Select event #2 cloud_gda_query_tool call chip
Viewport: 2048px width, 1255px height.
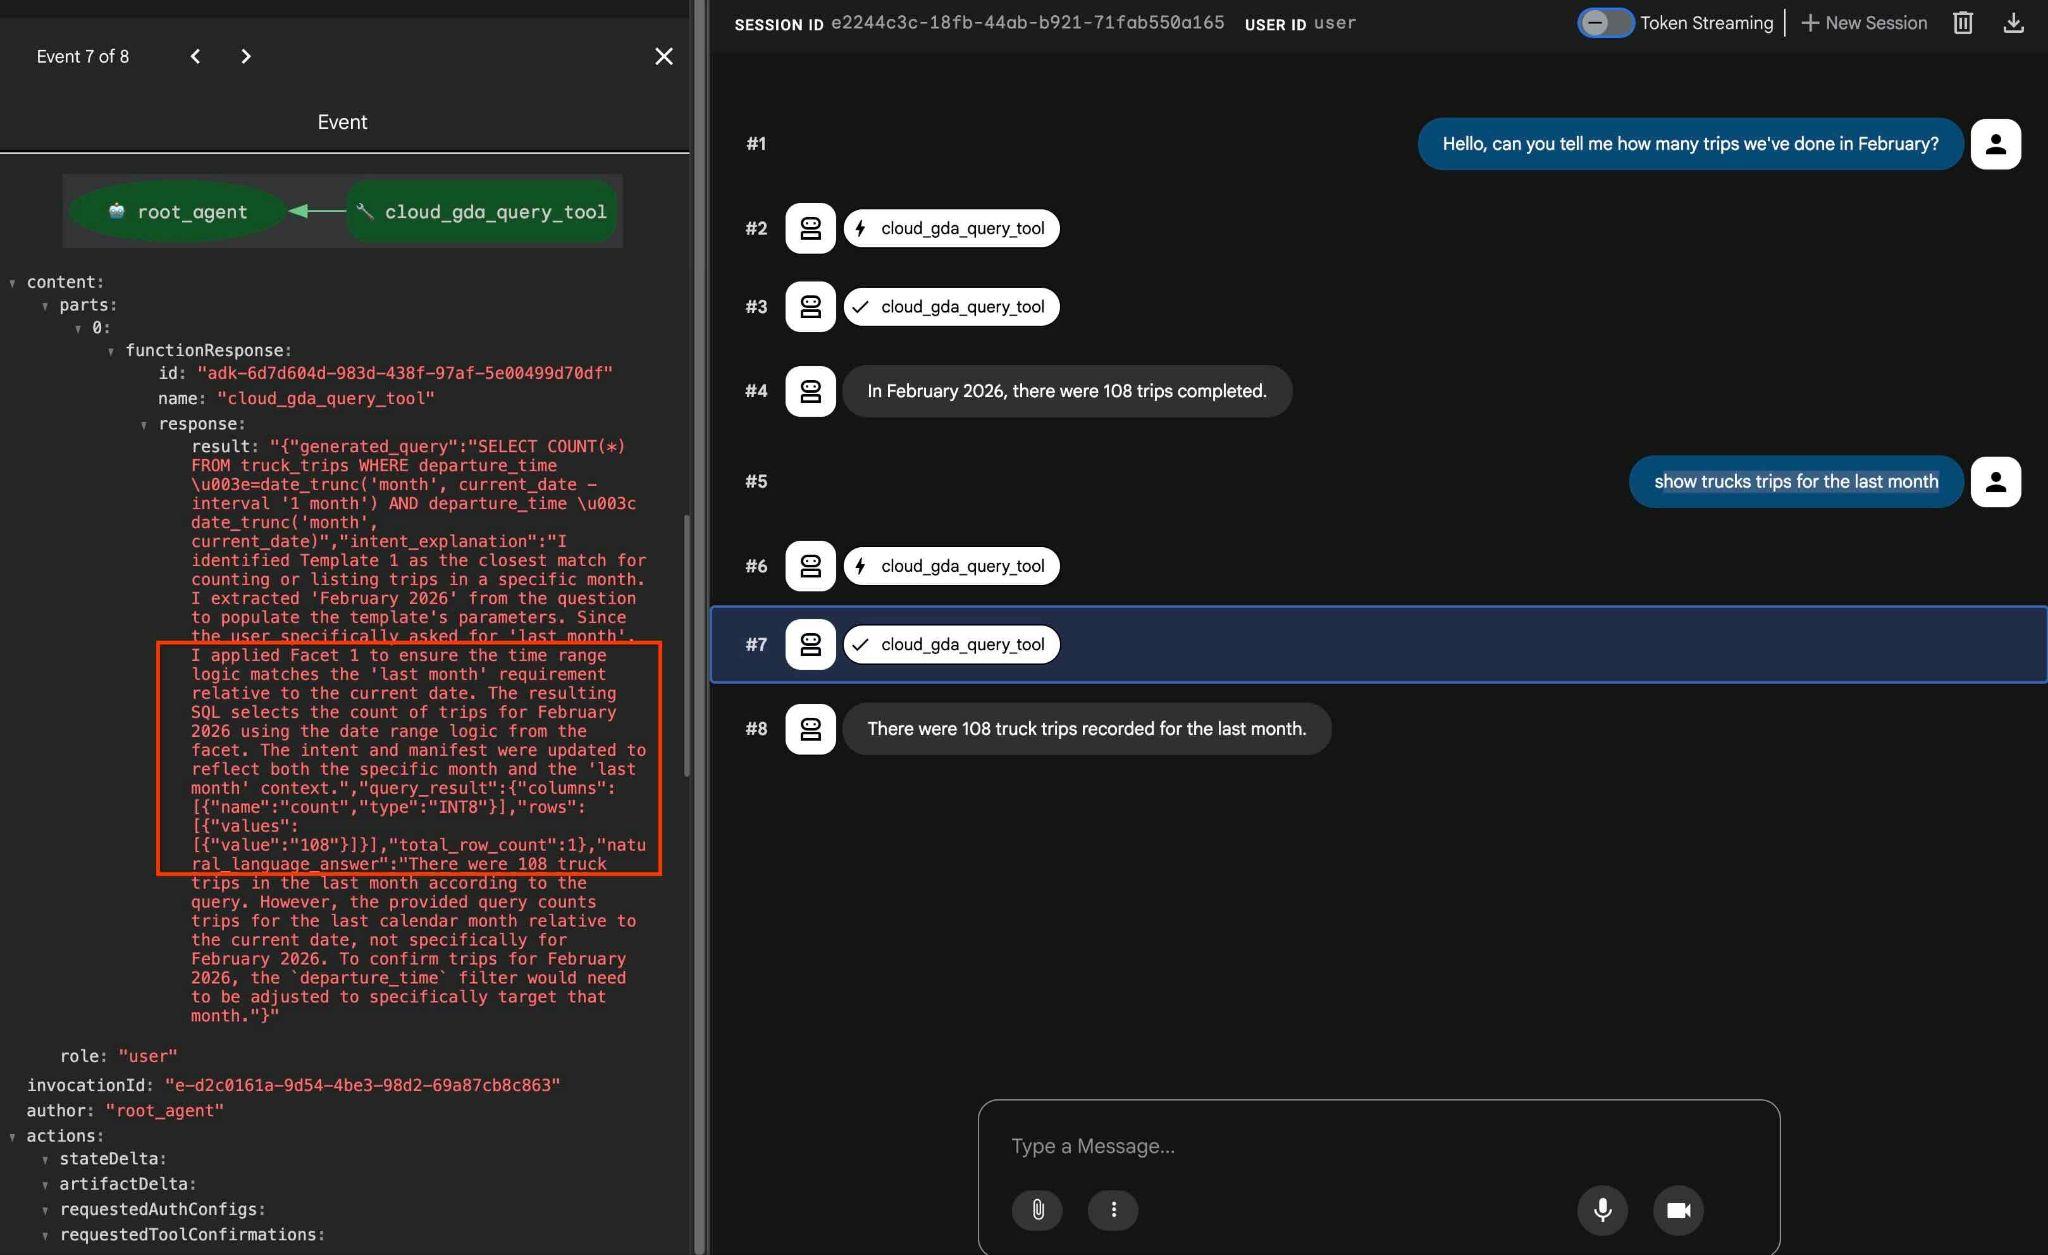point(951,228)
